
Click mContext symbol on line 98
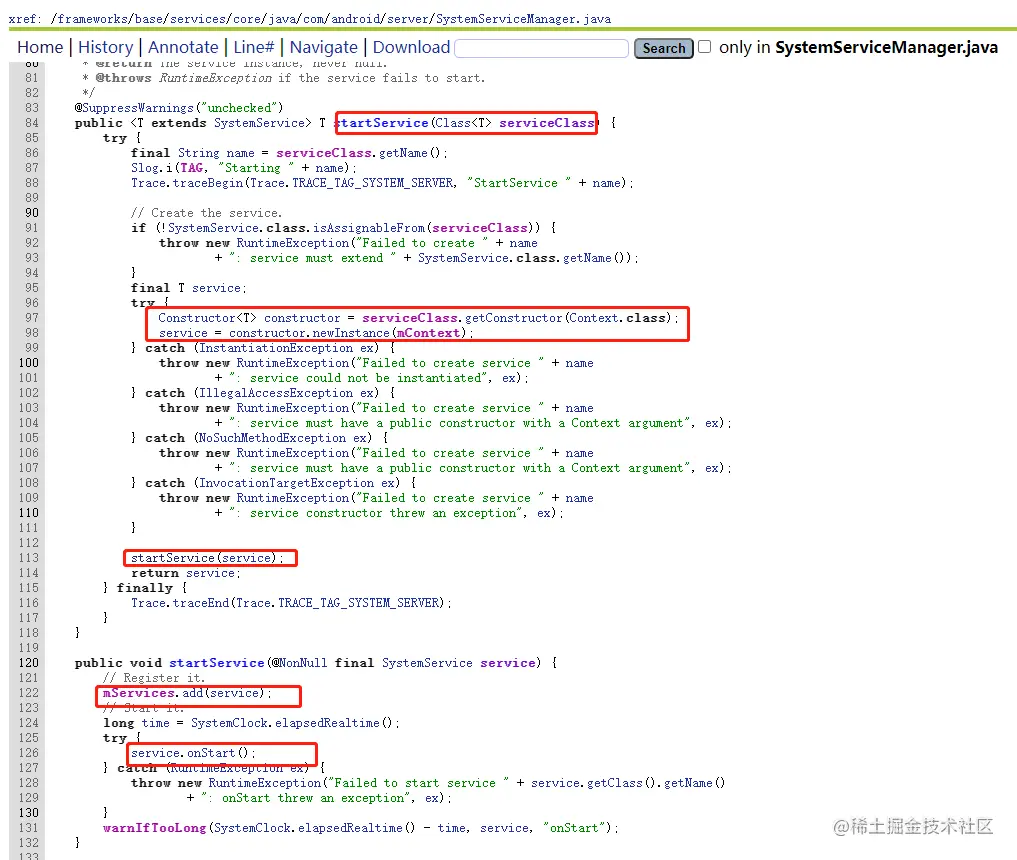(x=428, y=333)
